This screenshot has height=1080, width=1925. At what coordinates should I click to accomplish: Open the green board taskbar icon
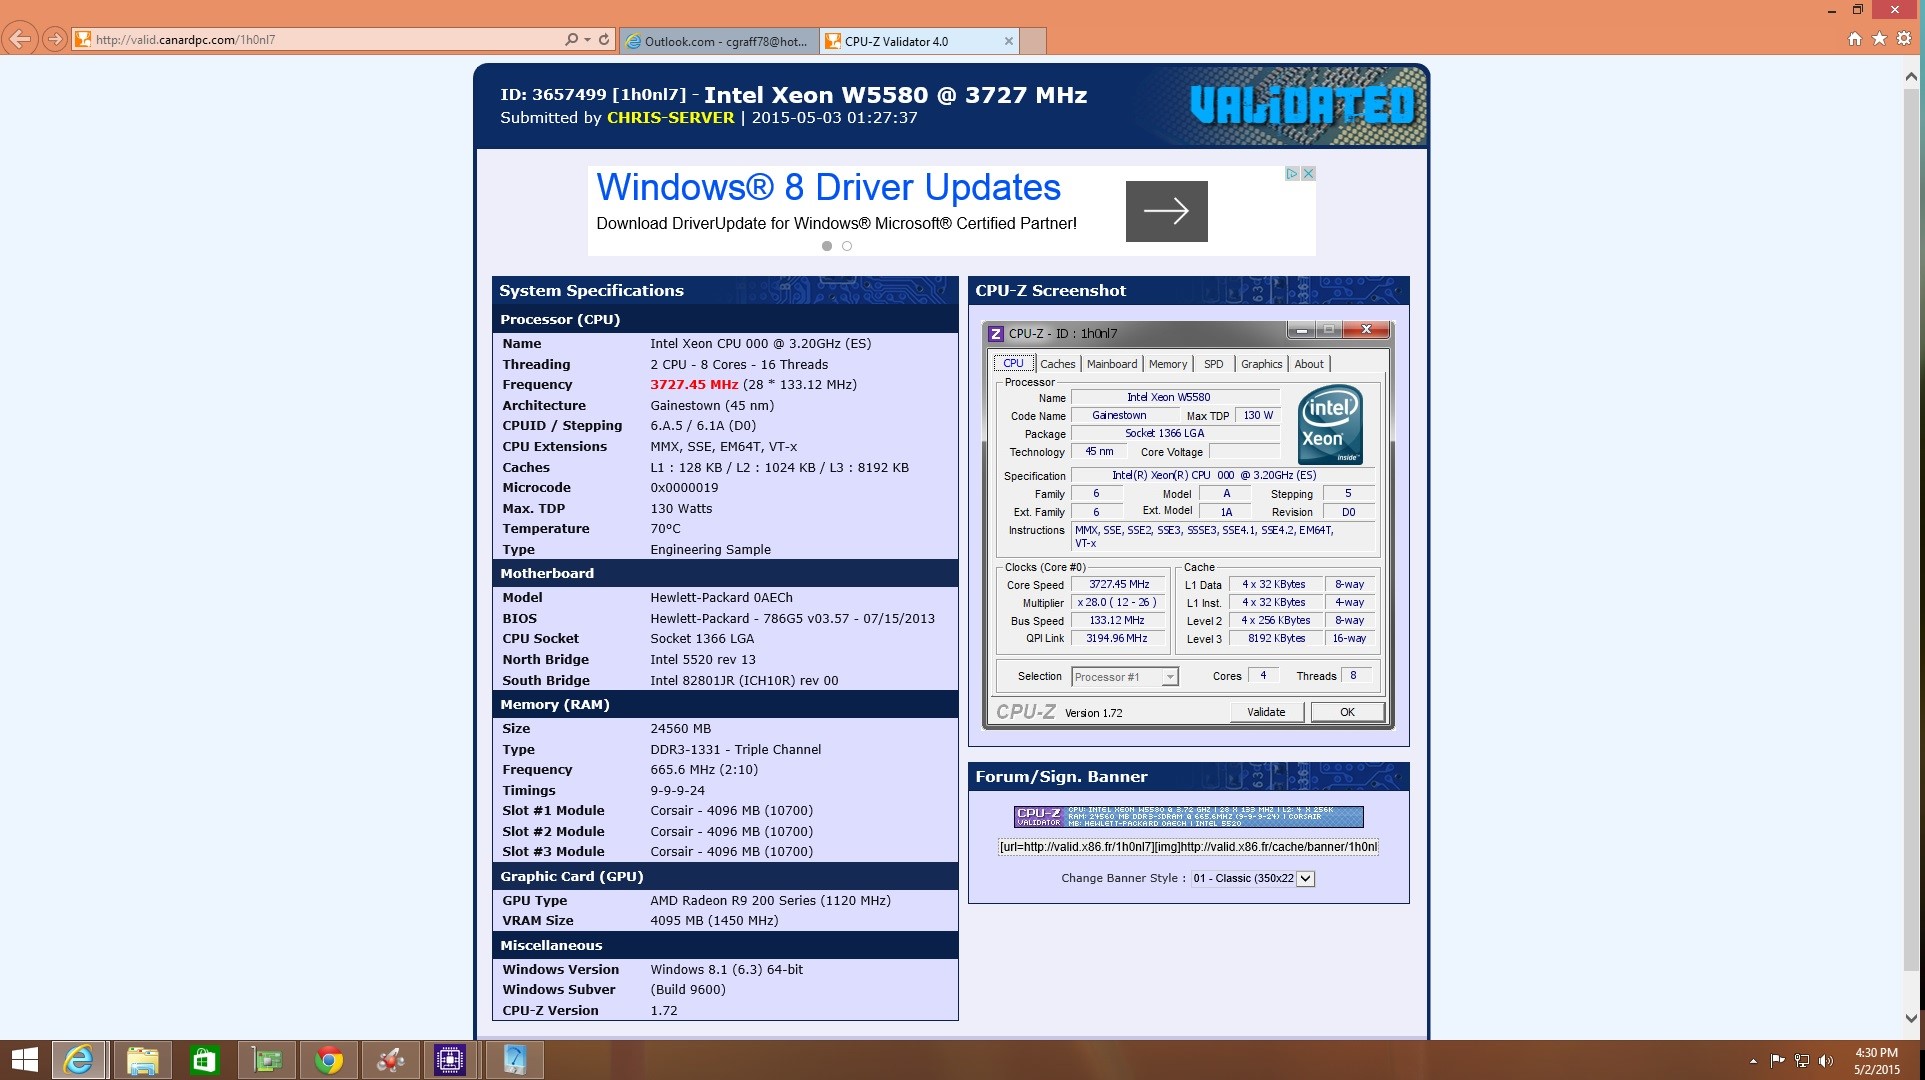click(x=266, y=1060)
